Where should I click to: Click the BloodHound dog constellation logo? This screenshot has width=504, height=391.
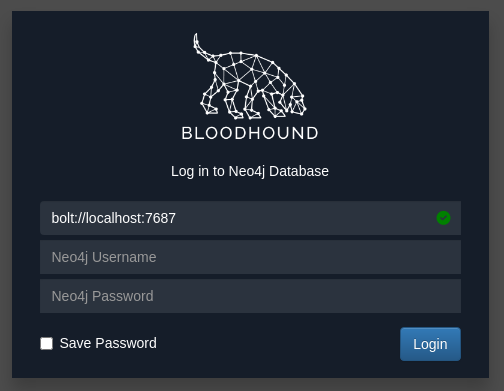(250, 76)
